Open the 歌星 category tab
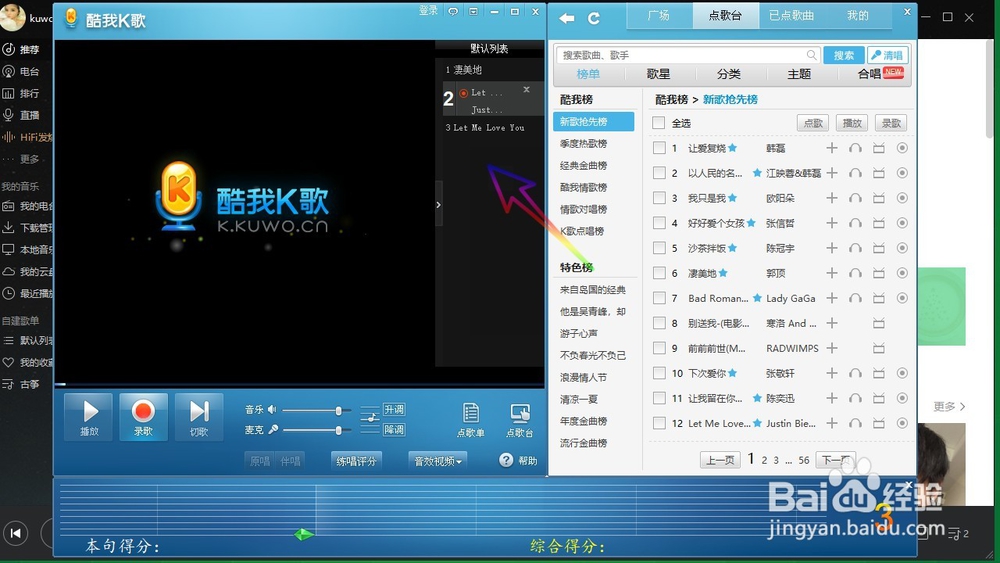The image size is (1000, 563). click(x=658, y=74)
